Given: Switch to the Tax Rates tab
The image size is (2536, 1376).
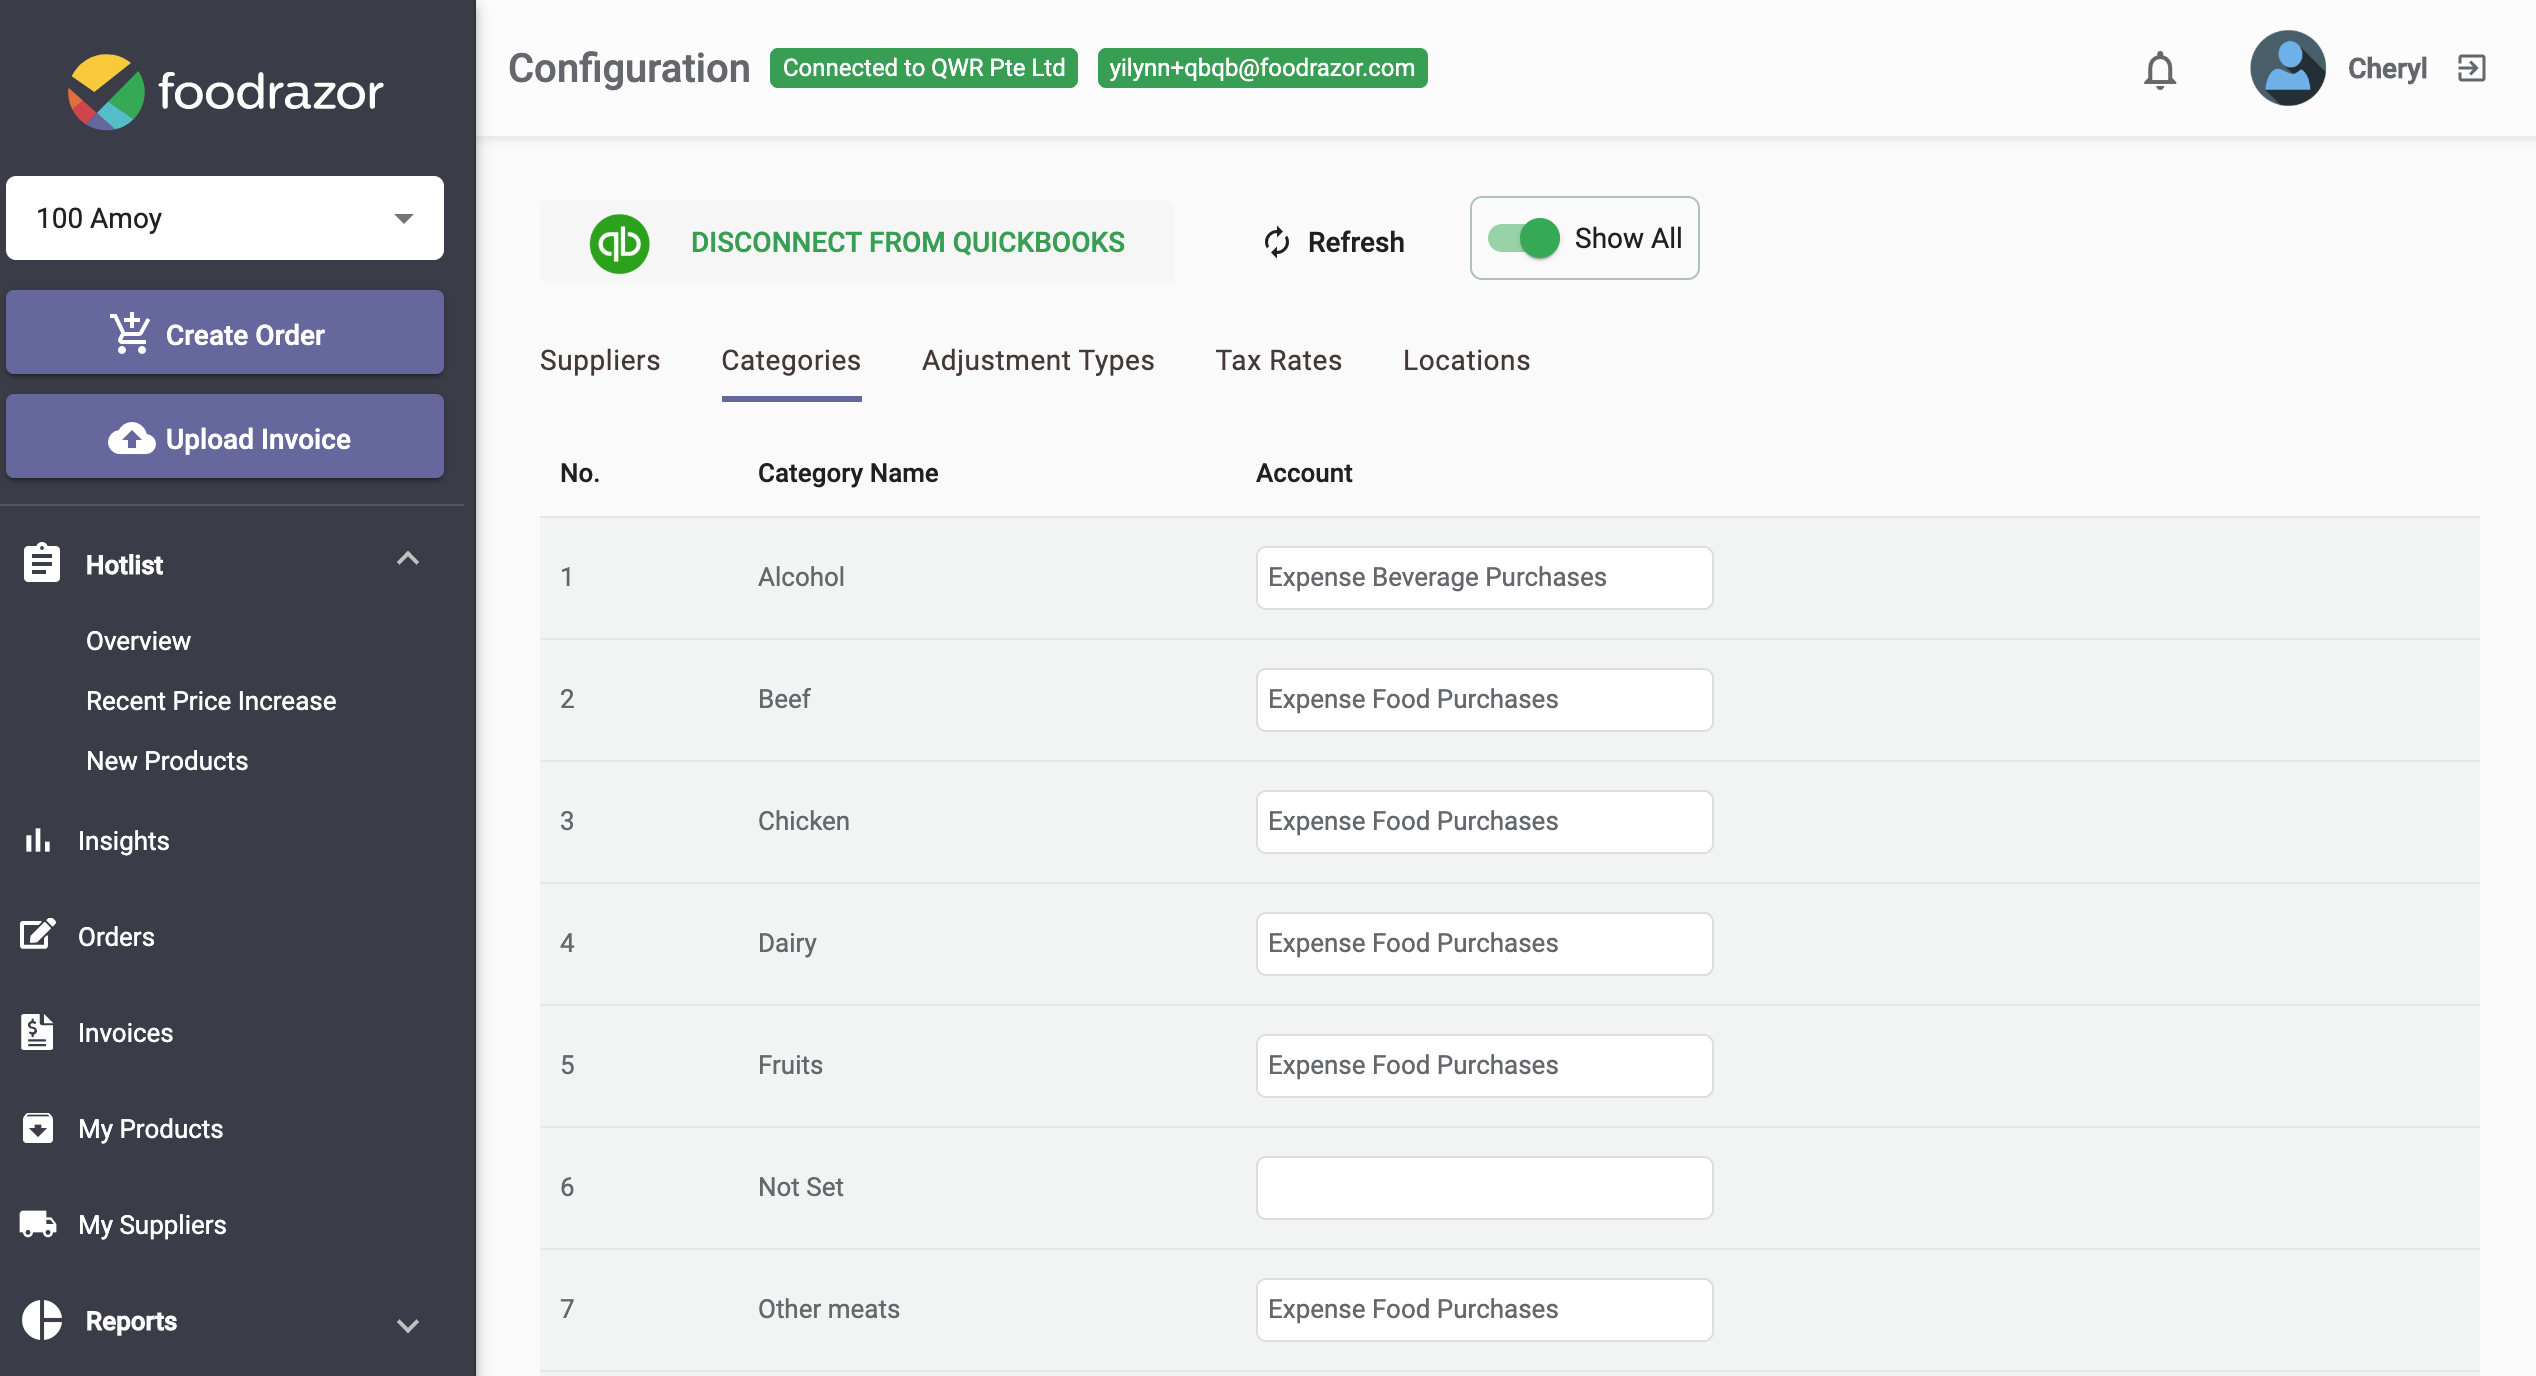Looking at the screenshot, I should [x=1278, y=360].
